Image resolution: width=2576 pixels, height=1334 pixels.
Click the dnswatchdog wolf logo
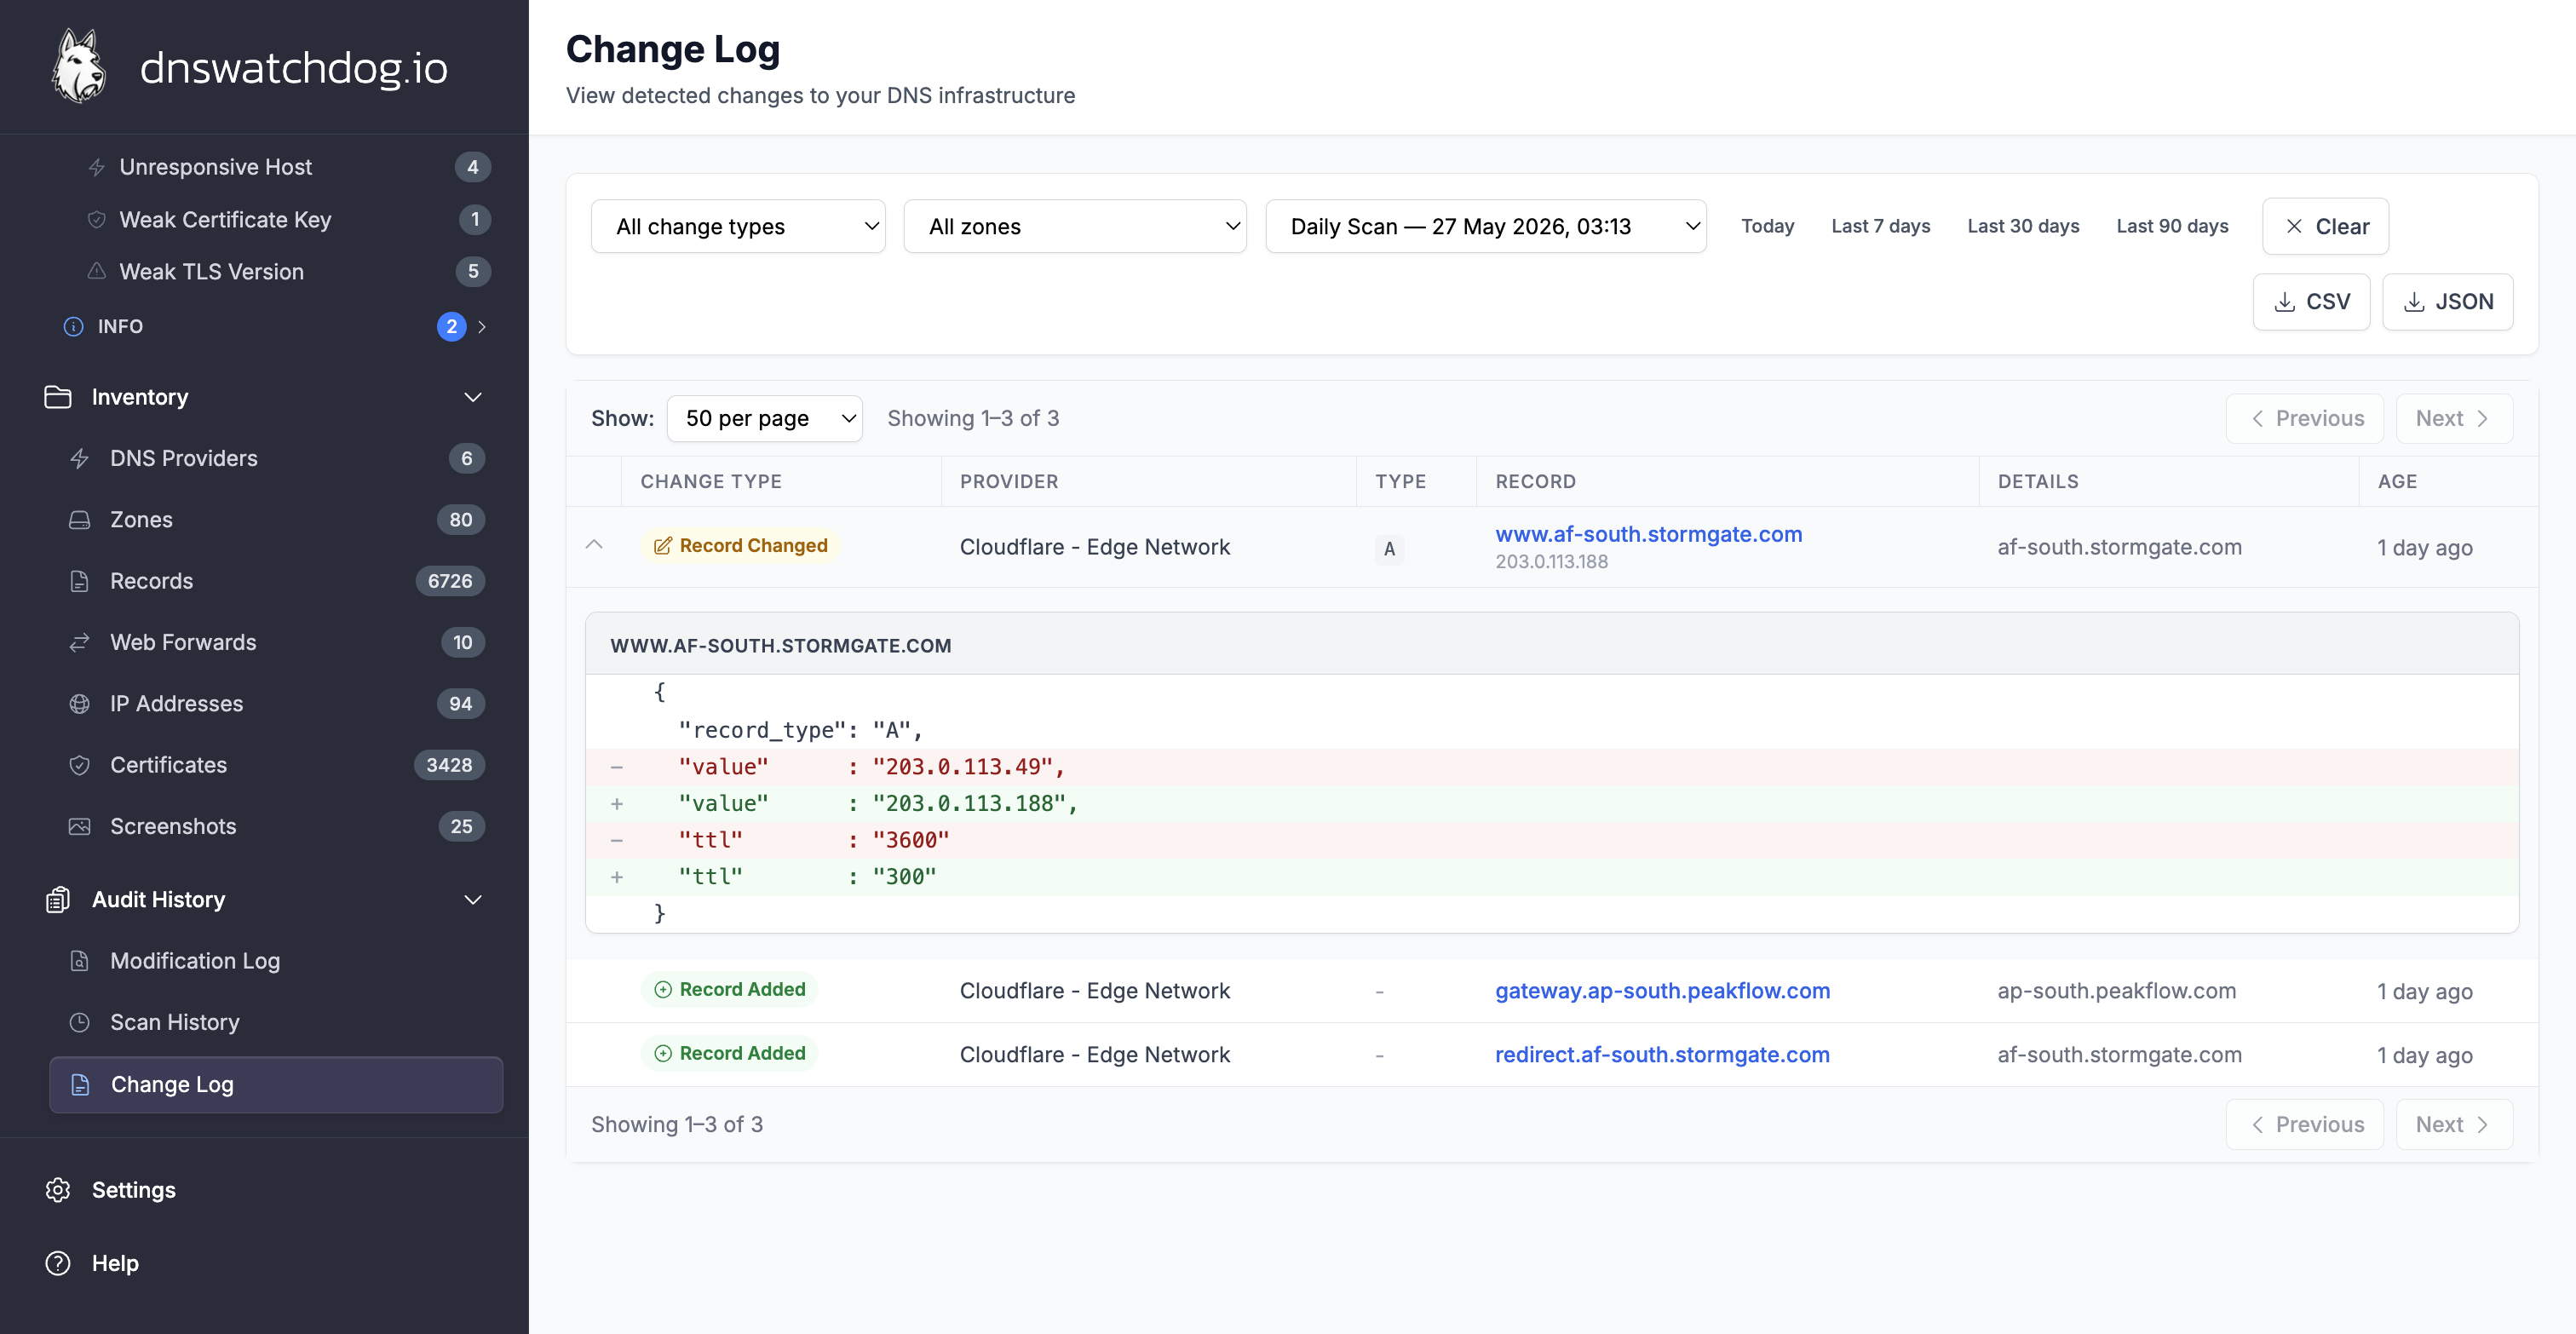(79, 66)
